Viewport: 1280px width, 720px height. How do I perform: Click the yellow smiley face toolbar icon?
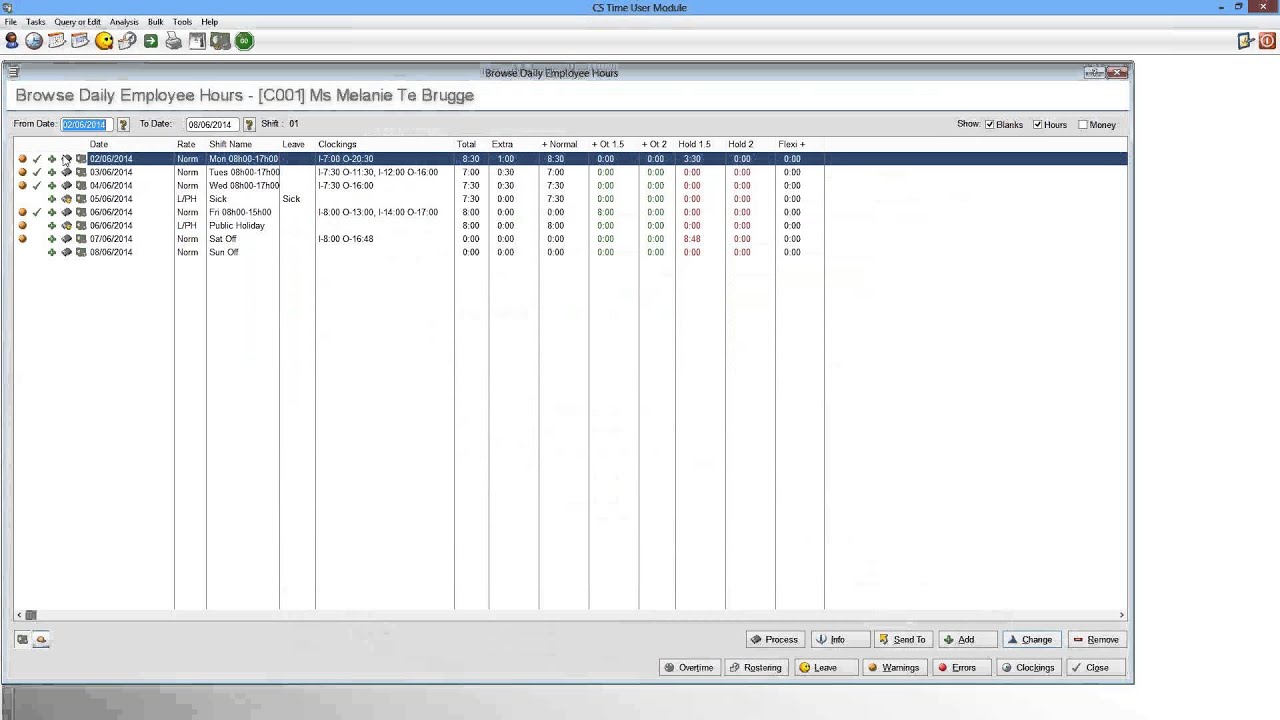pyautogui.click(x=104, y=41)
